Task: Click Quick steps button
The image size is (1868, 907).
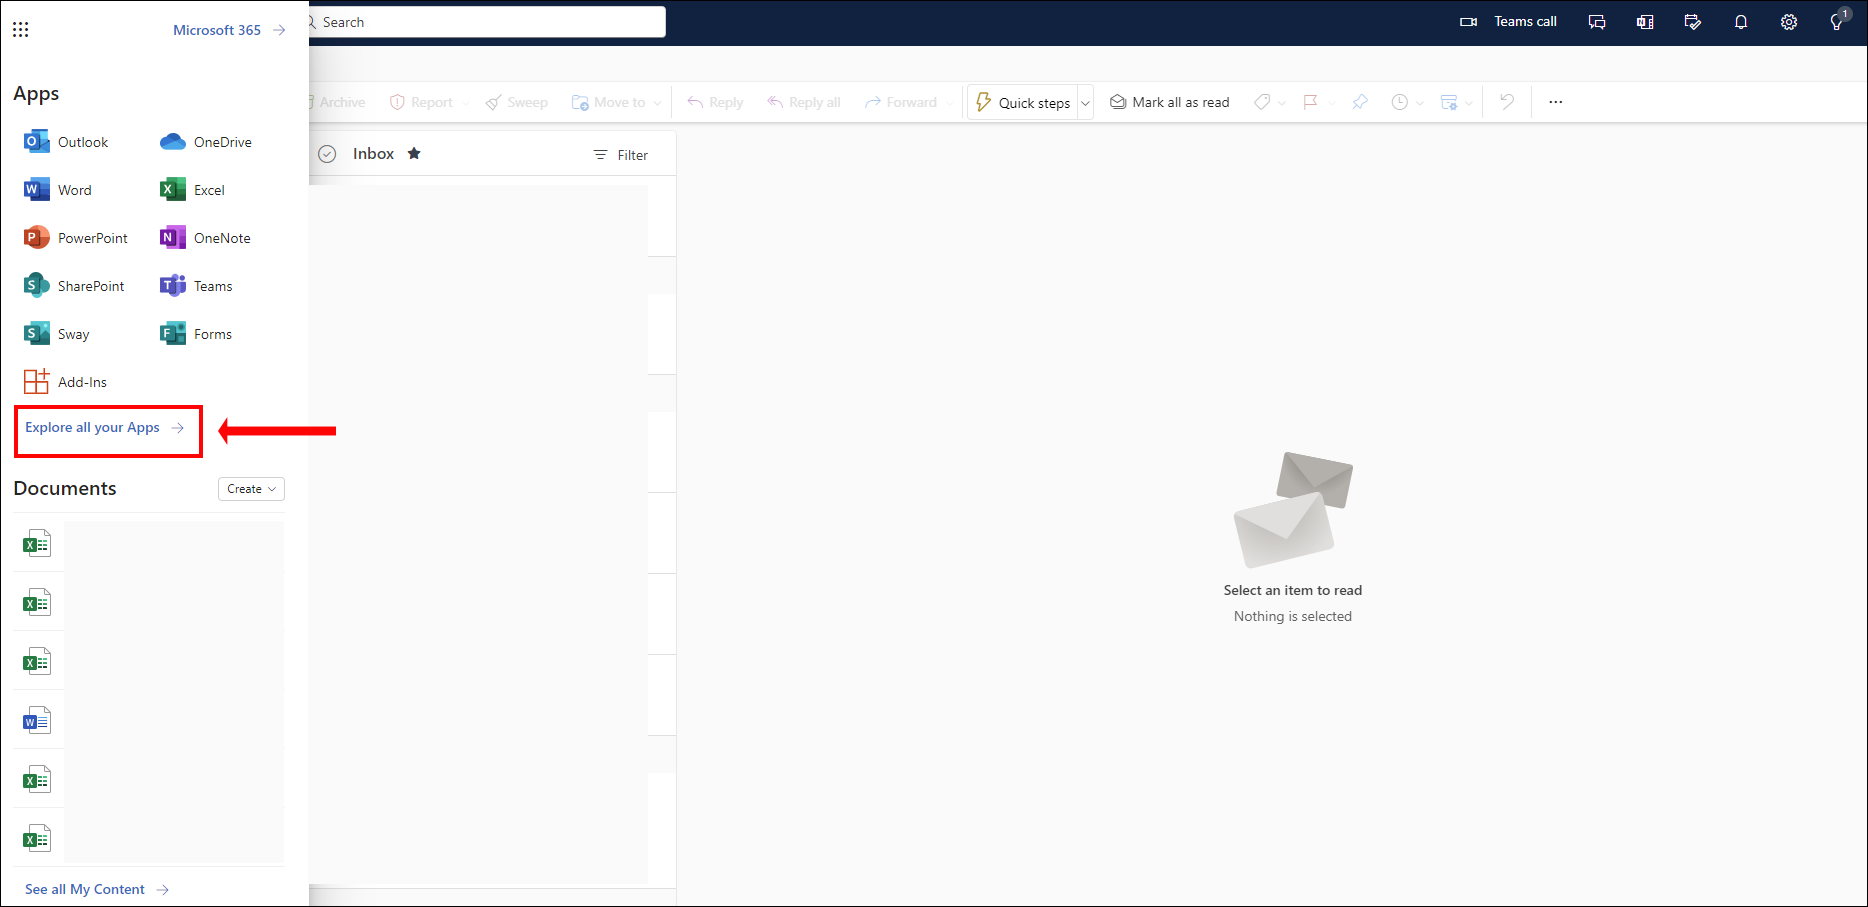Action: 1022,102
